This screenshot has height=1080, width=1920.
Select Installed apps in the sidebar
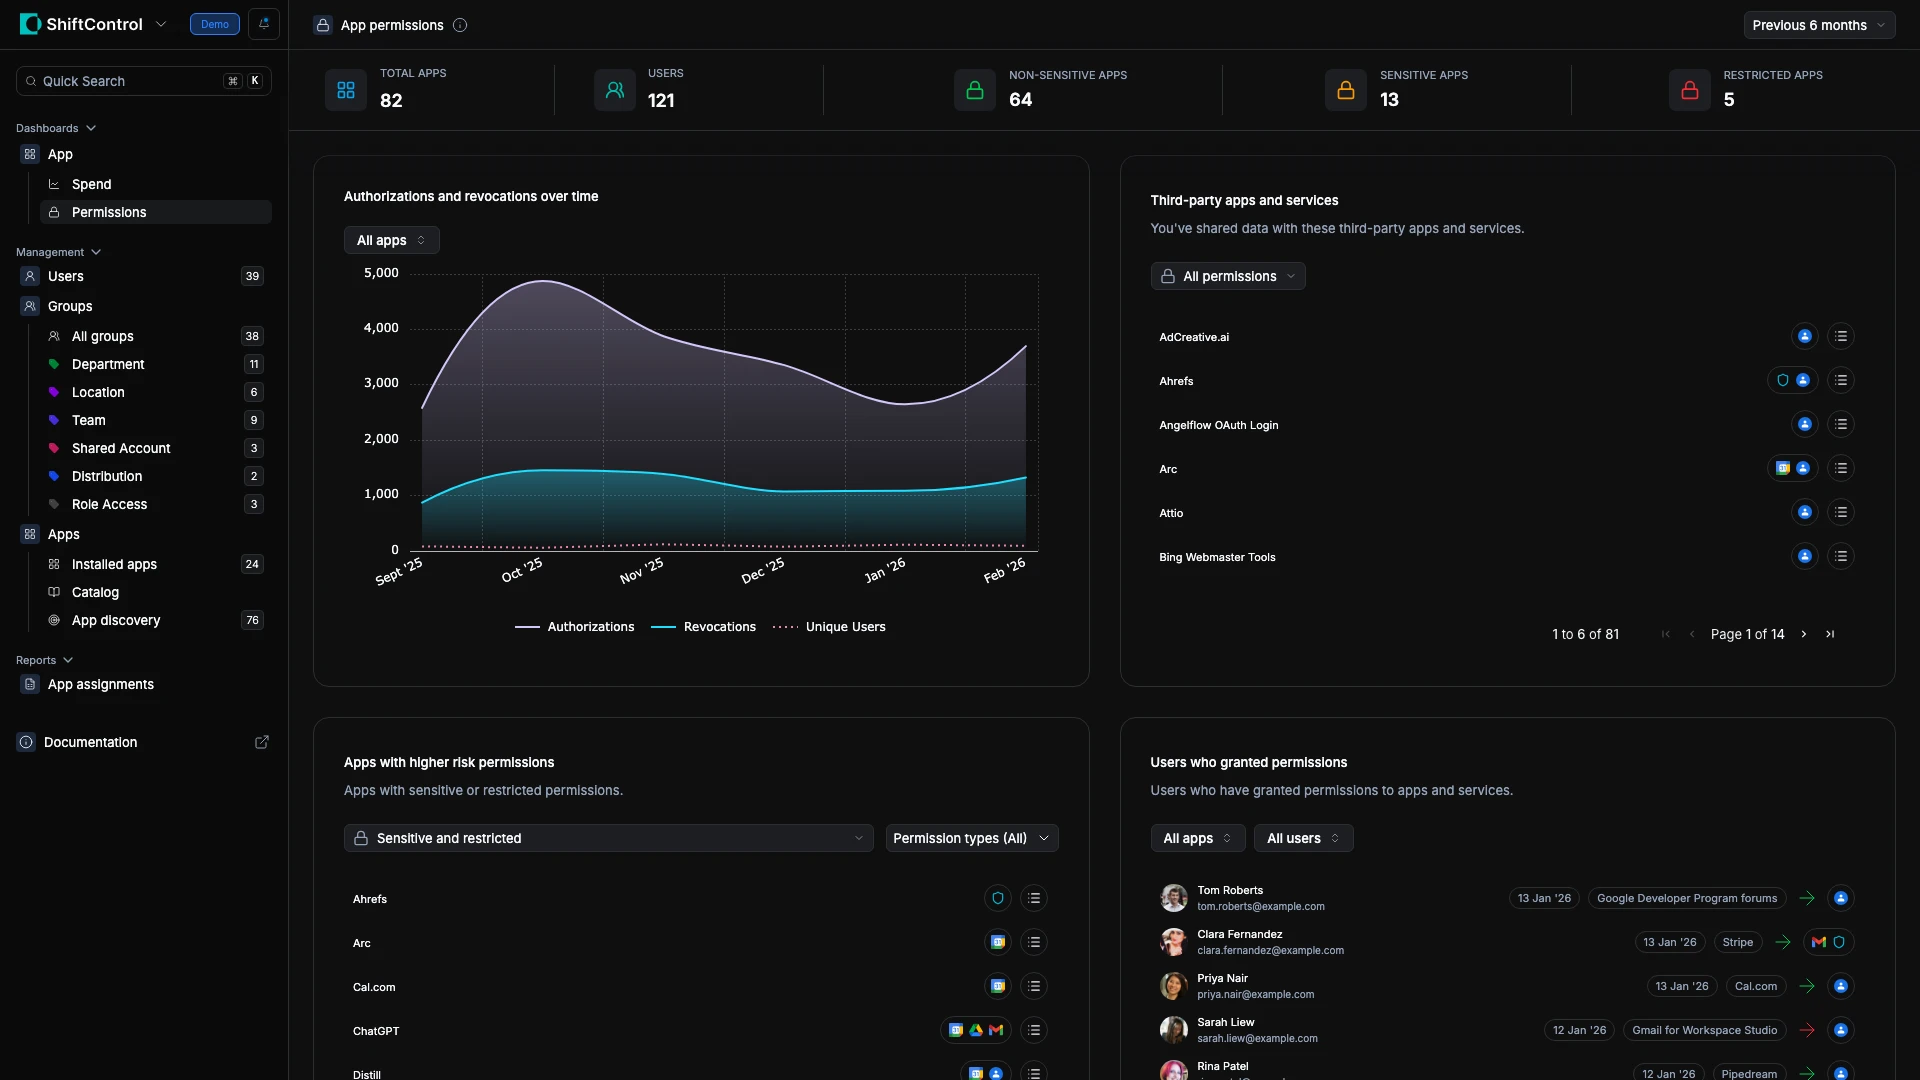point(114,564)
